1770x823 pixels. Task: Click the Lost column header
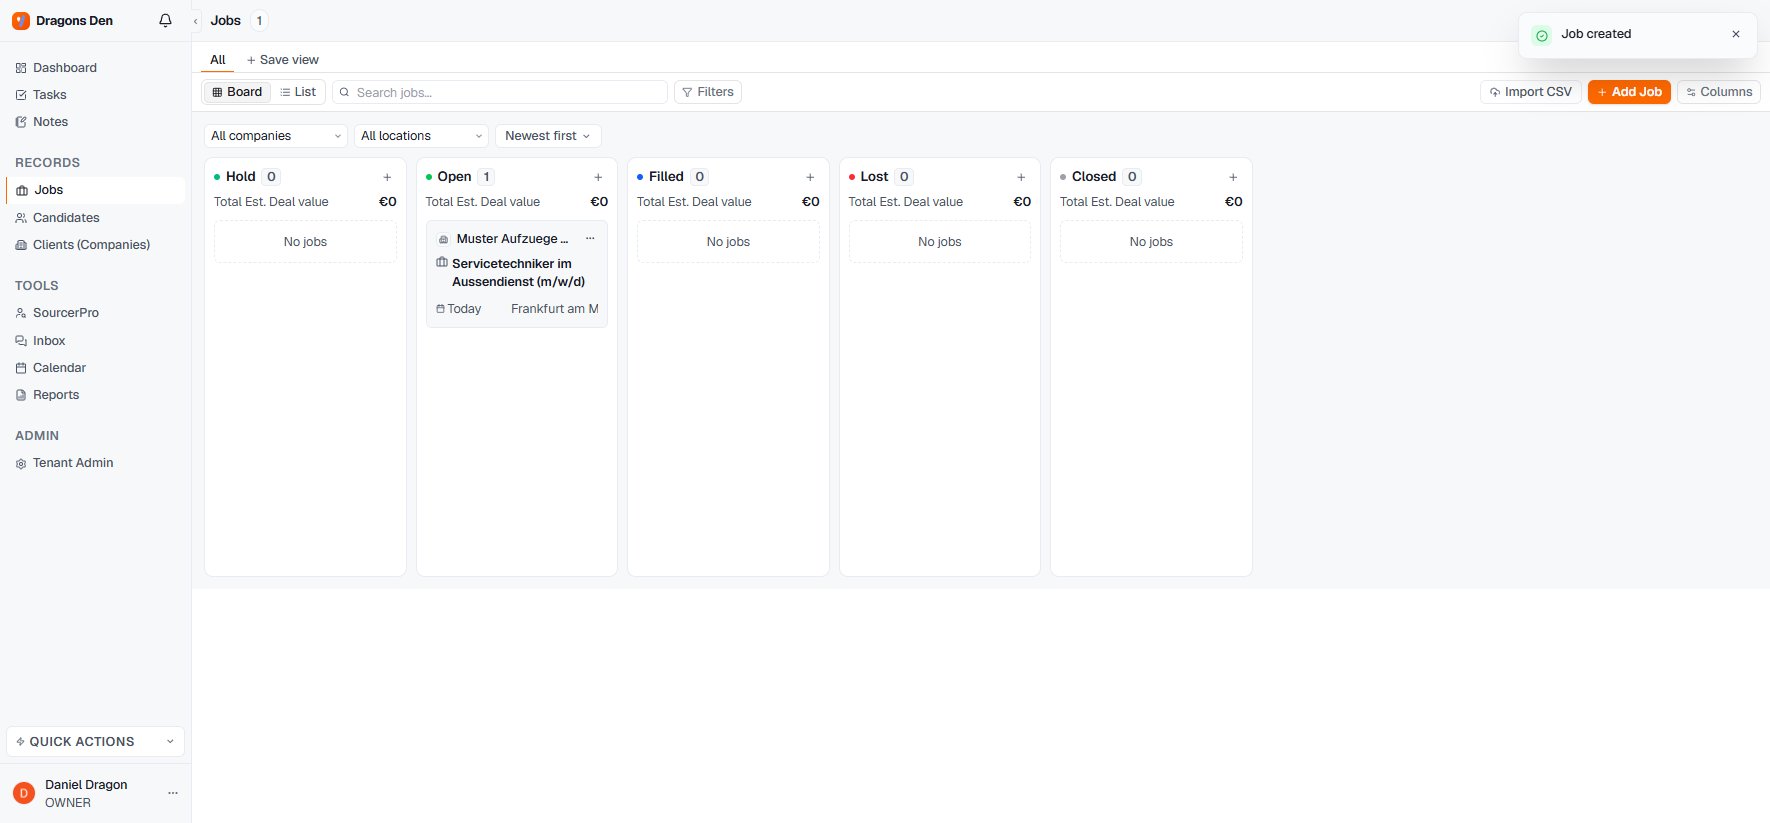(874, 177)
